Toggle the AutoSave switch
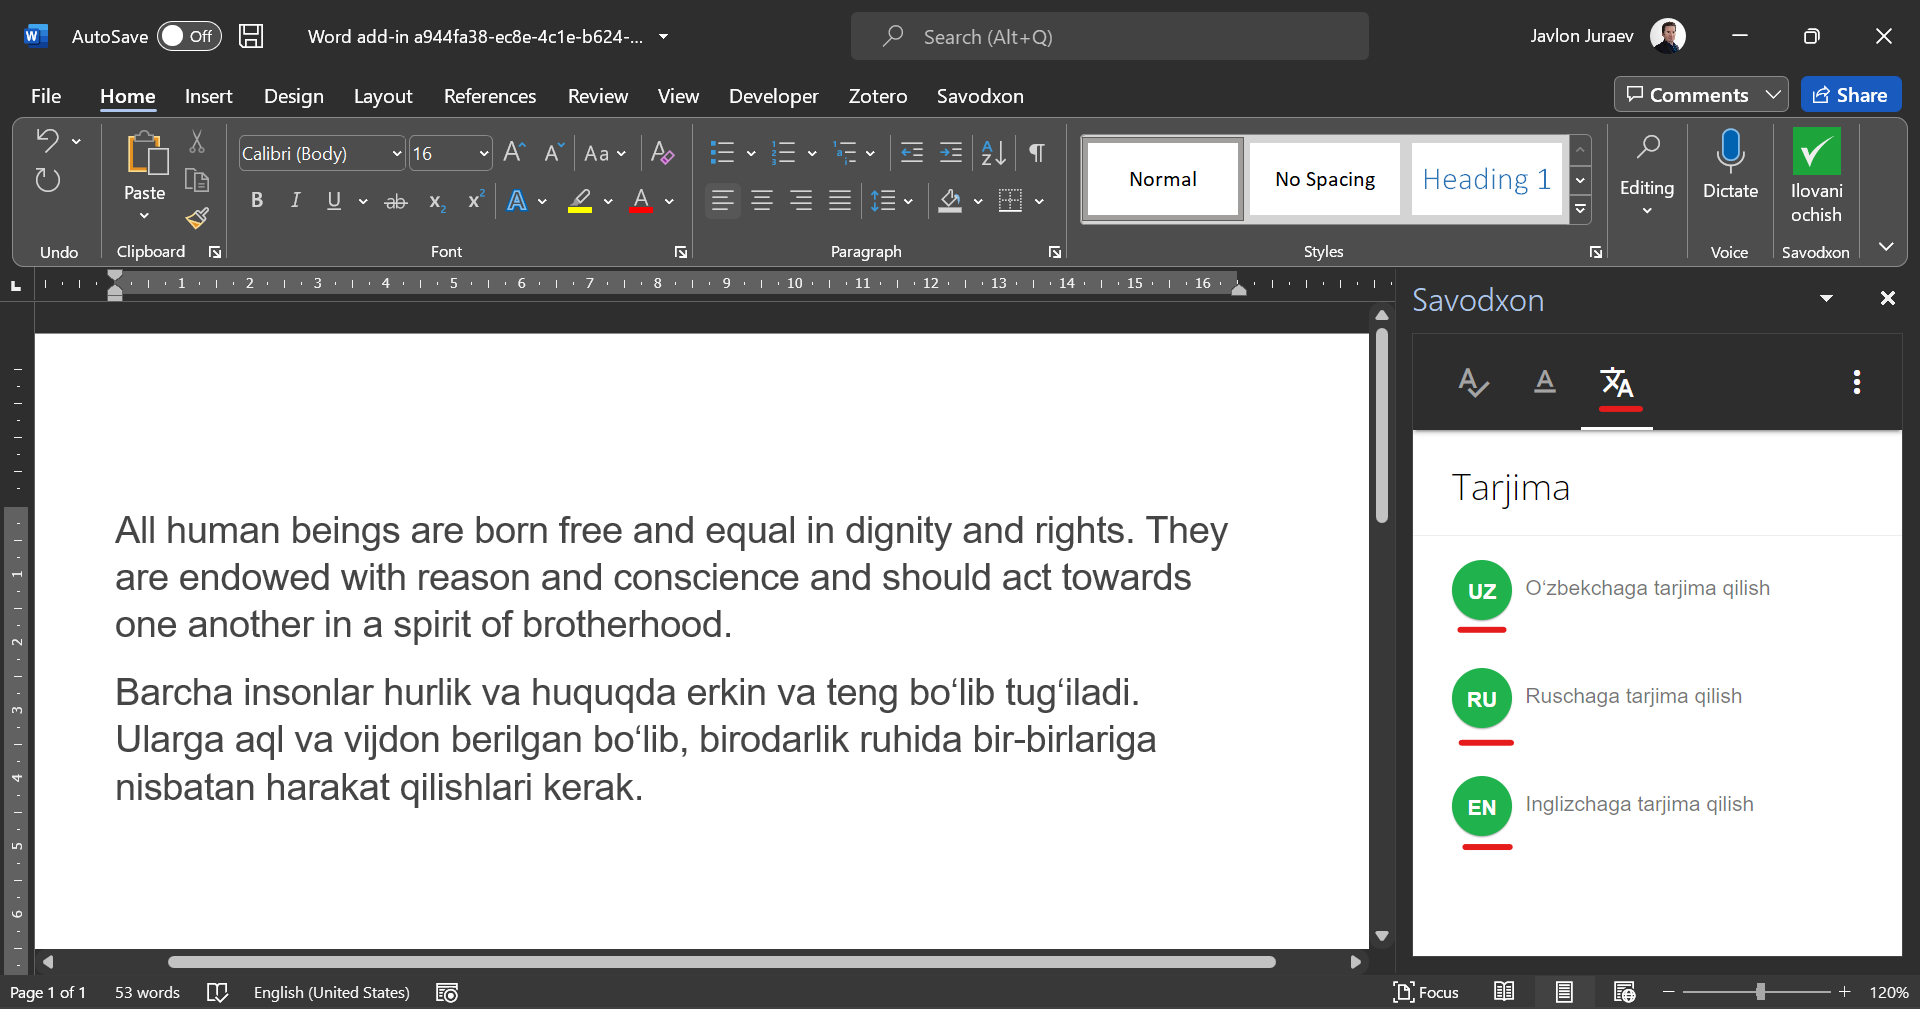This screenshot has width=1920, height=1009. coord(188,37)
